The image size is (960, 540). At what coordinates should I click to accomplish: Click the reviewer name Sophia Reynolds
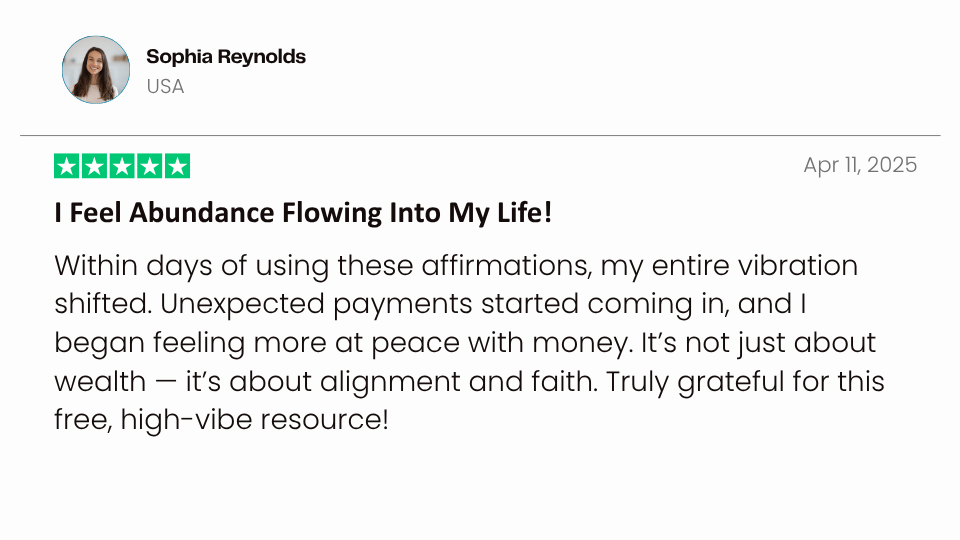point(226,56)
